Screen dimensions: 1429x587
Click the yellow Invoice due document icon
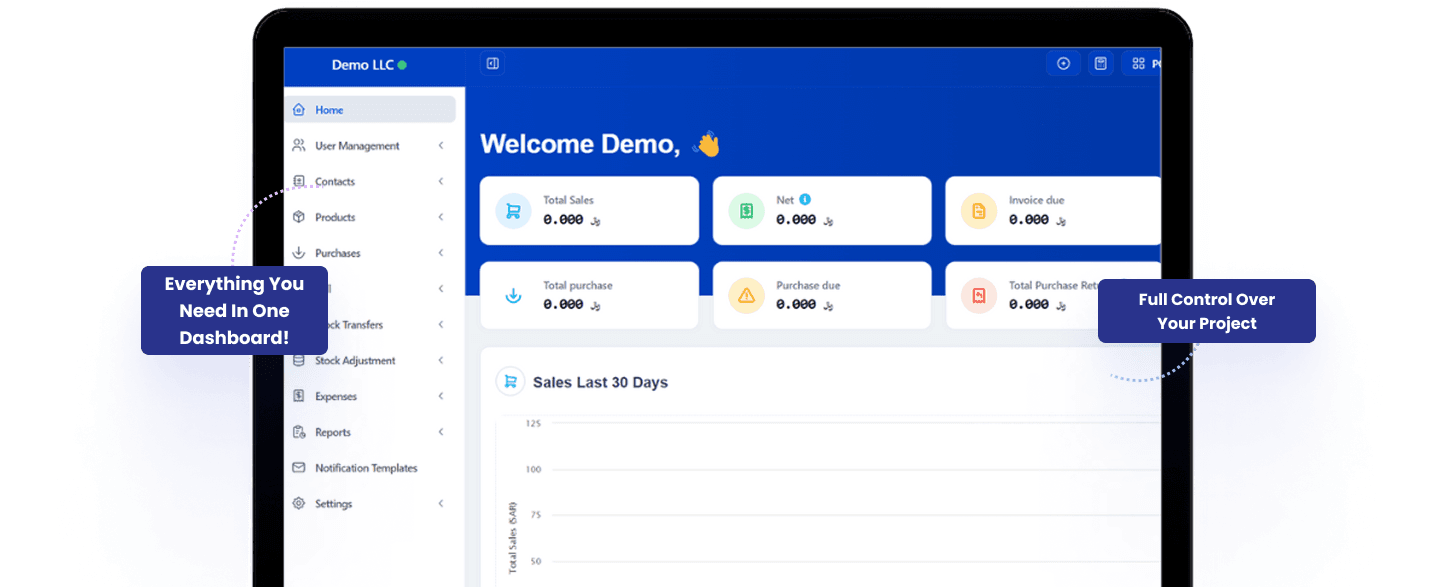[x=978, y=211]
